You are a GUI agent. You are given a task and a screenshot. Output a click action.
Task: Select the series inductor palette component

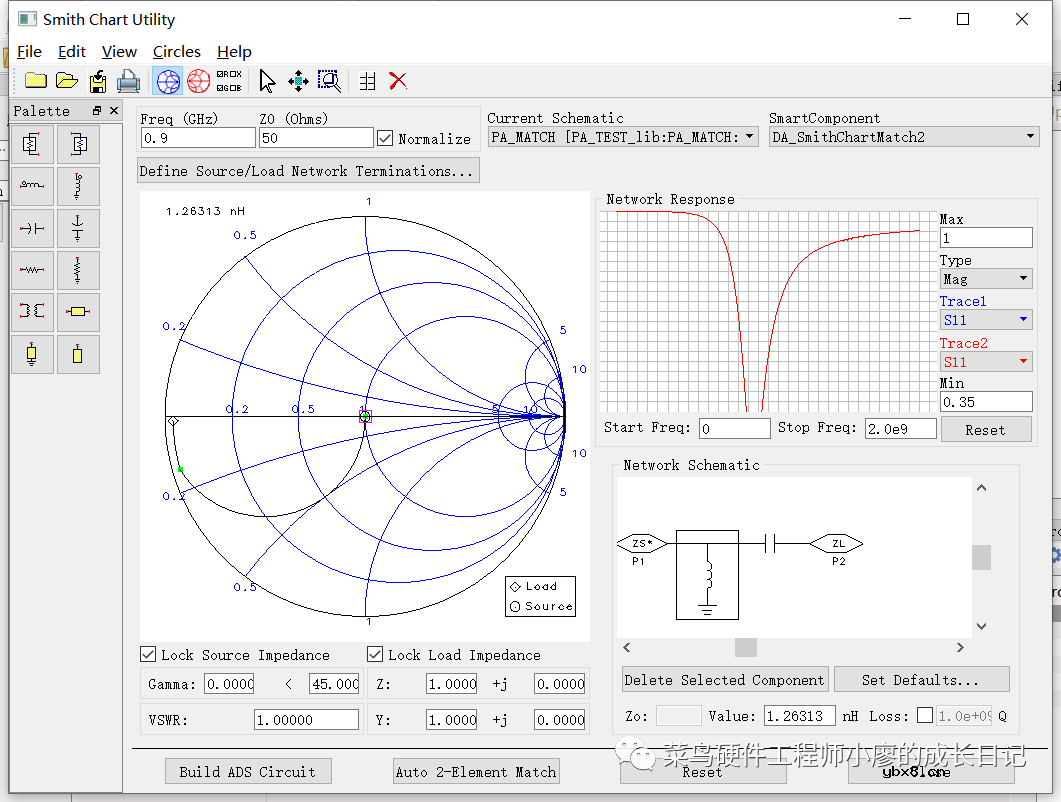(x=32, y=186)
